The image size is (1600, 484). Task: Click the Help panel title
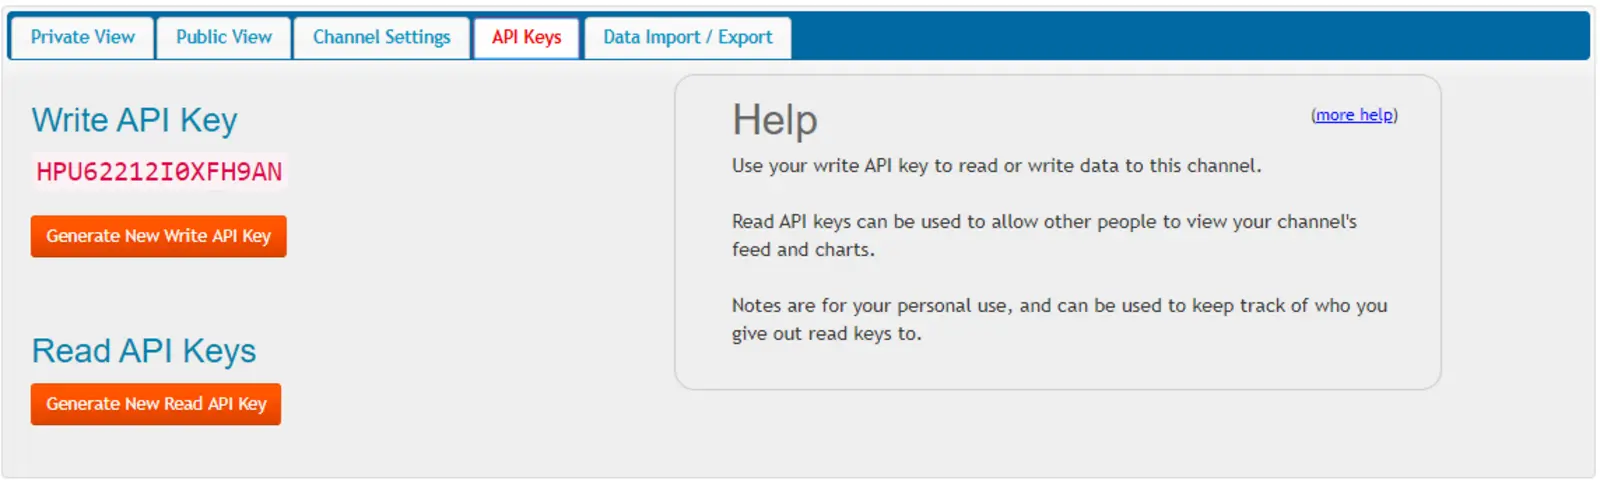point(774,120)
